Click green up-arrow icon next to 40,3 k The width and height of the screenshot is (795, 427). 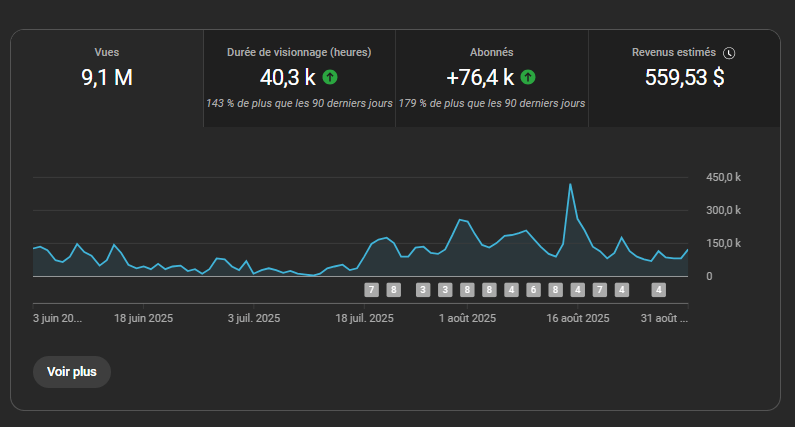330,77
